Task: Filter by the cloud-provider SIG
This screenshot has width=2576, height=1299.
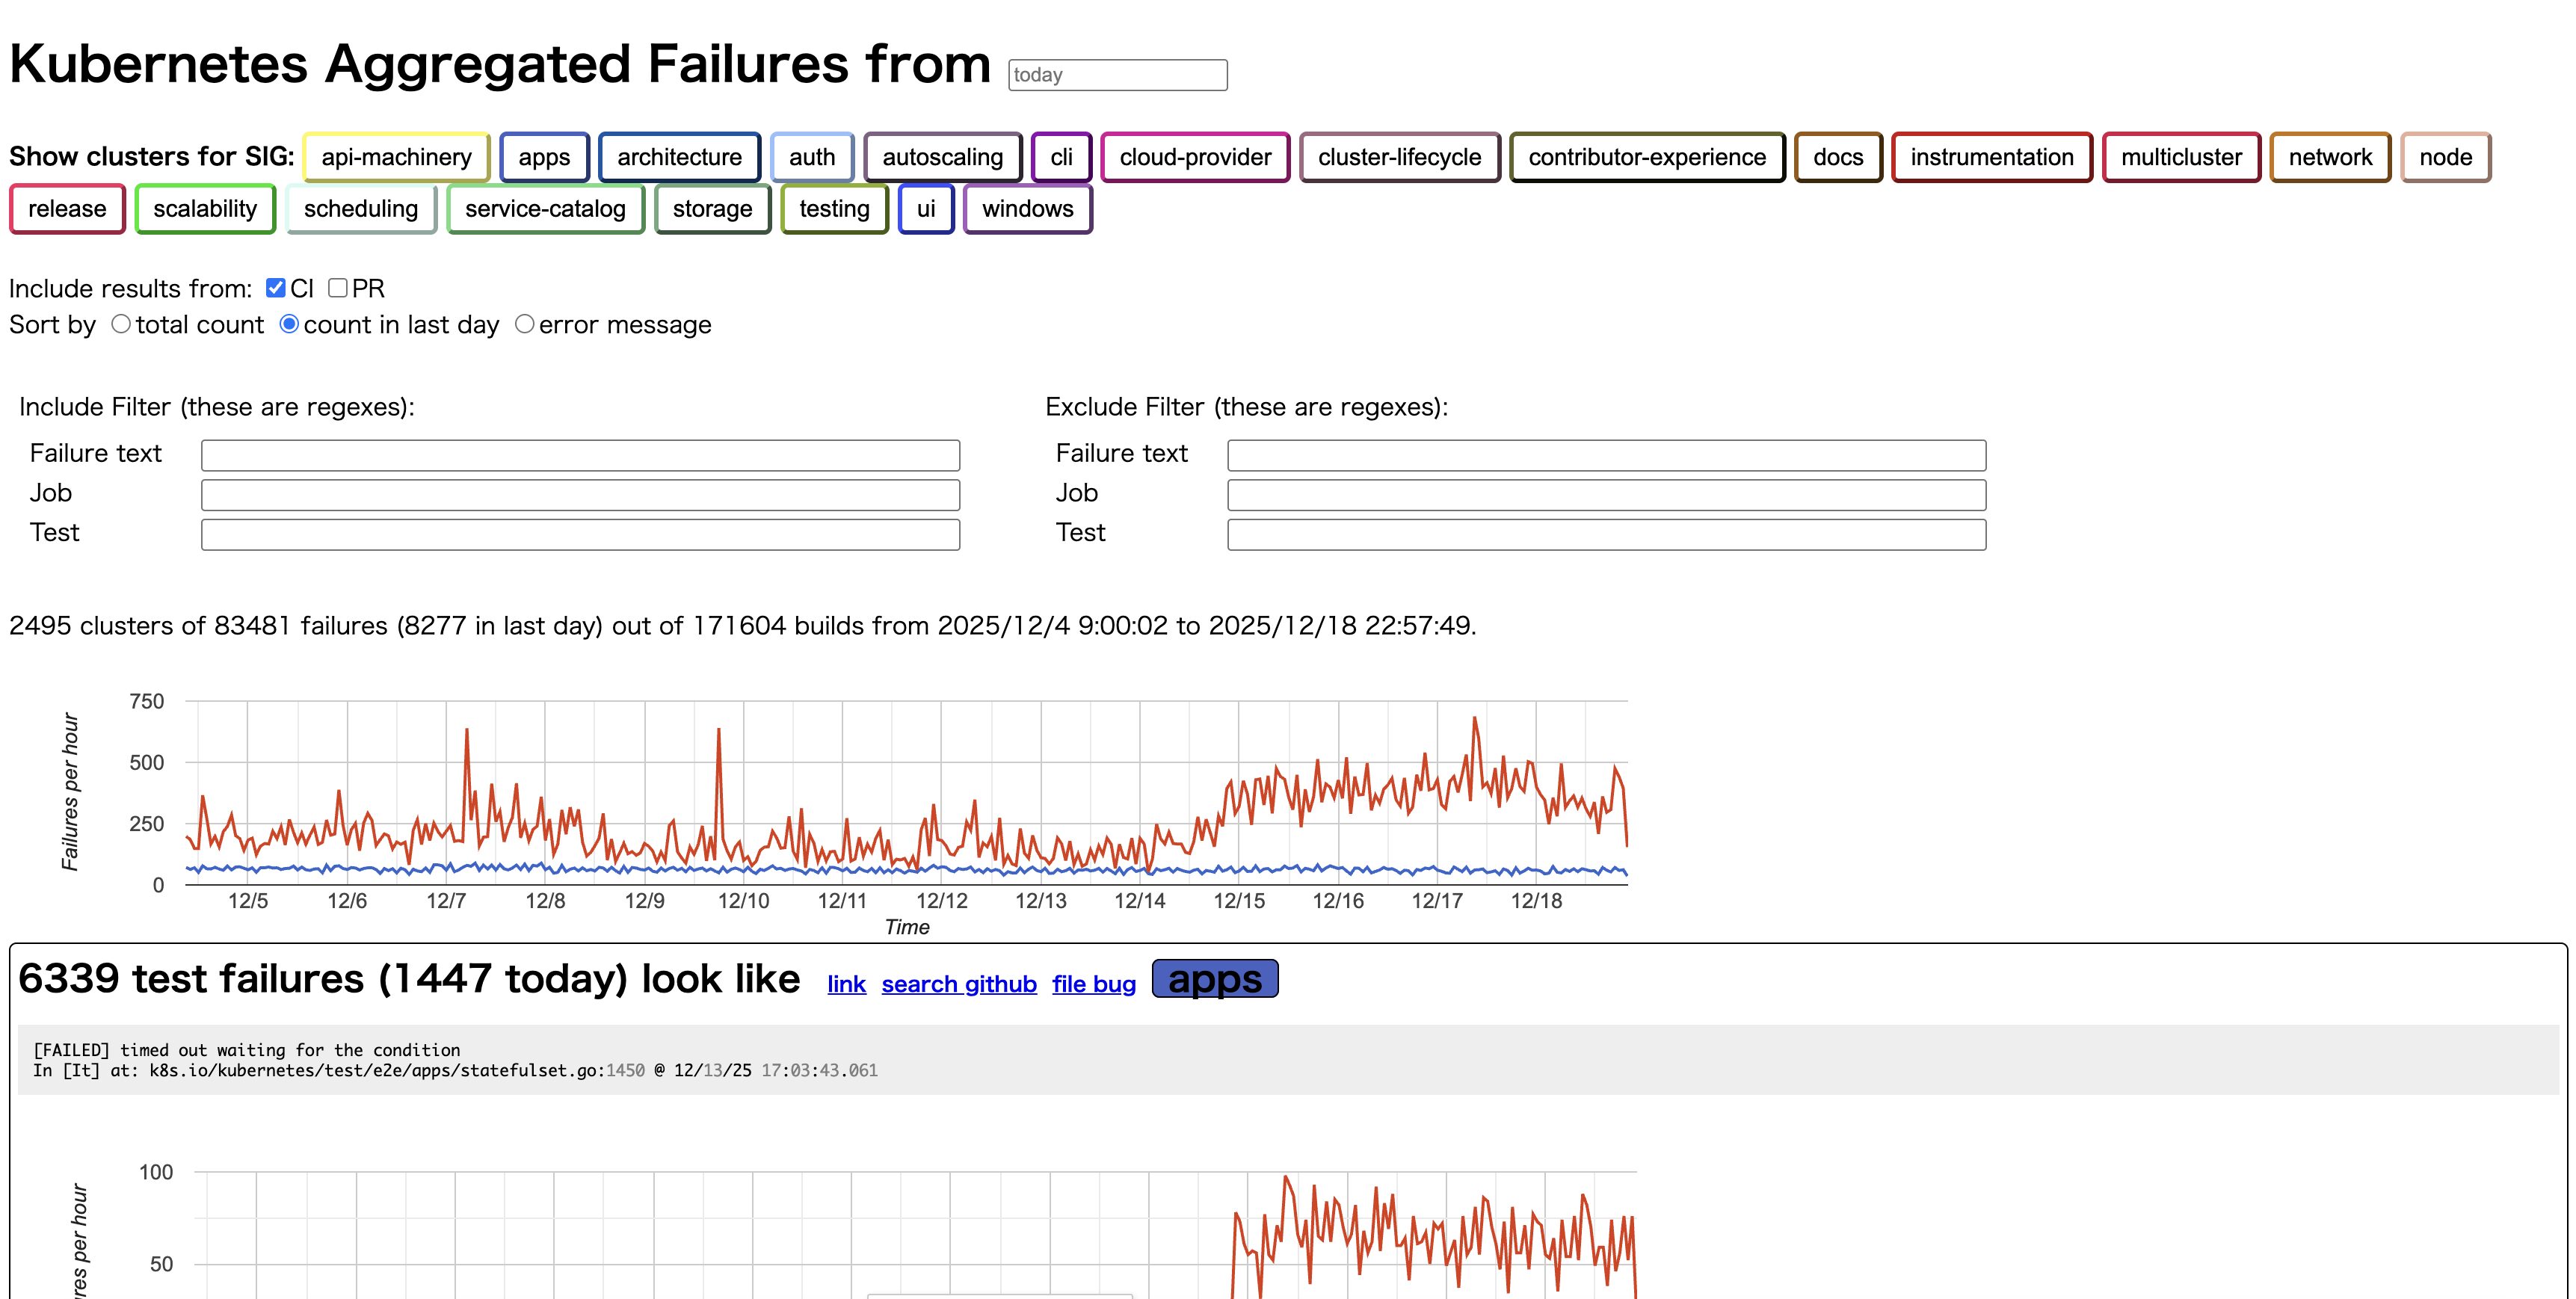Action: point(1195,157)
